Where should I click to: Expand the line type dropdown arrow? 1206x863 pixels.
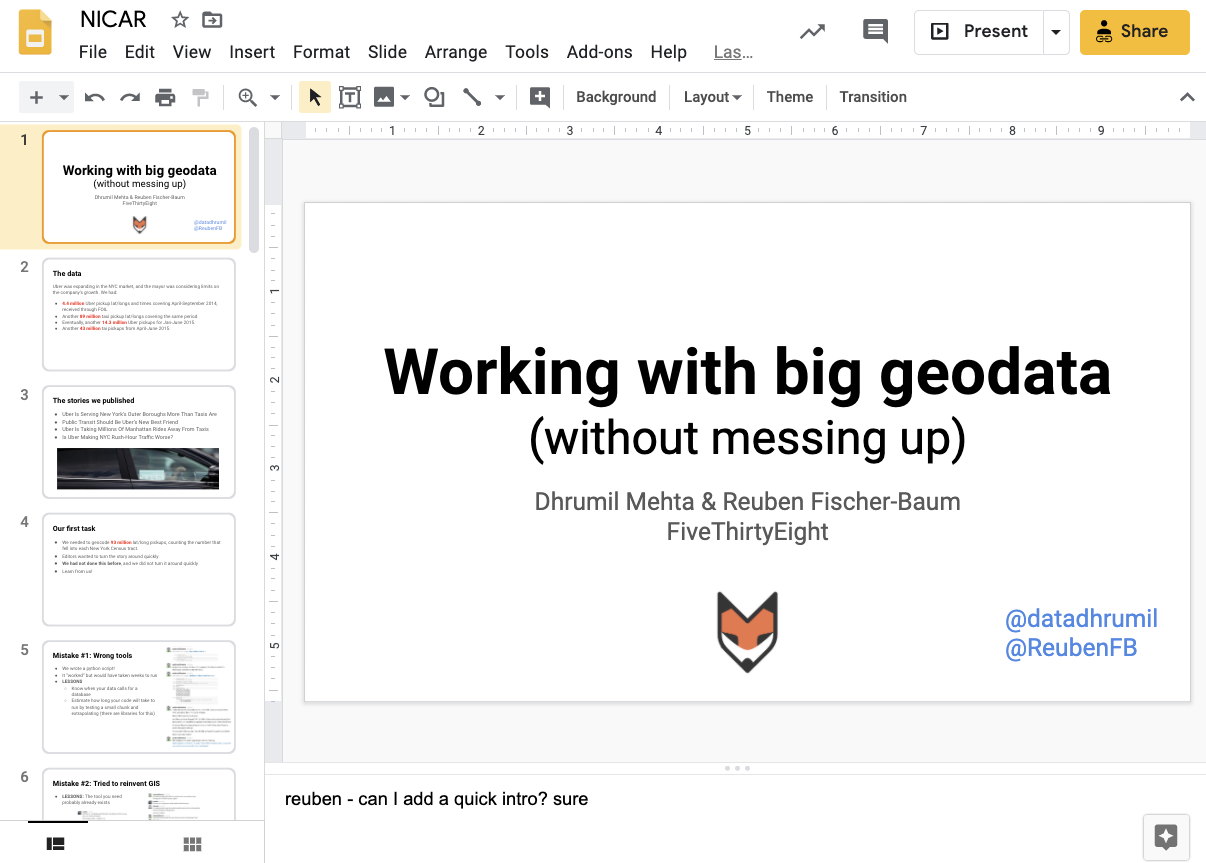[x=499, y=97]
